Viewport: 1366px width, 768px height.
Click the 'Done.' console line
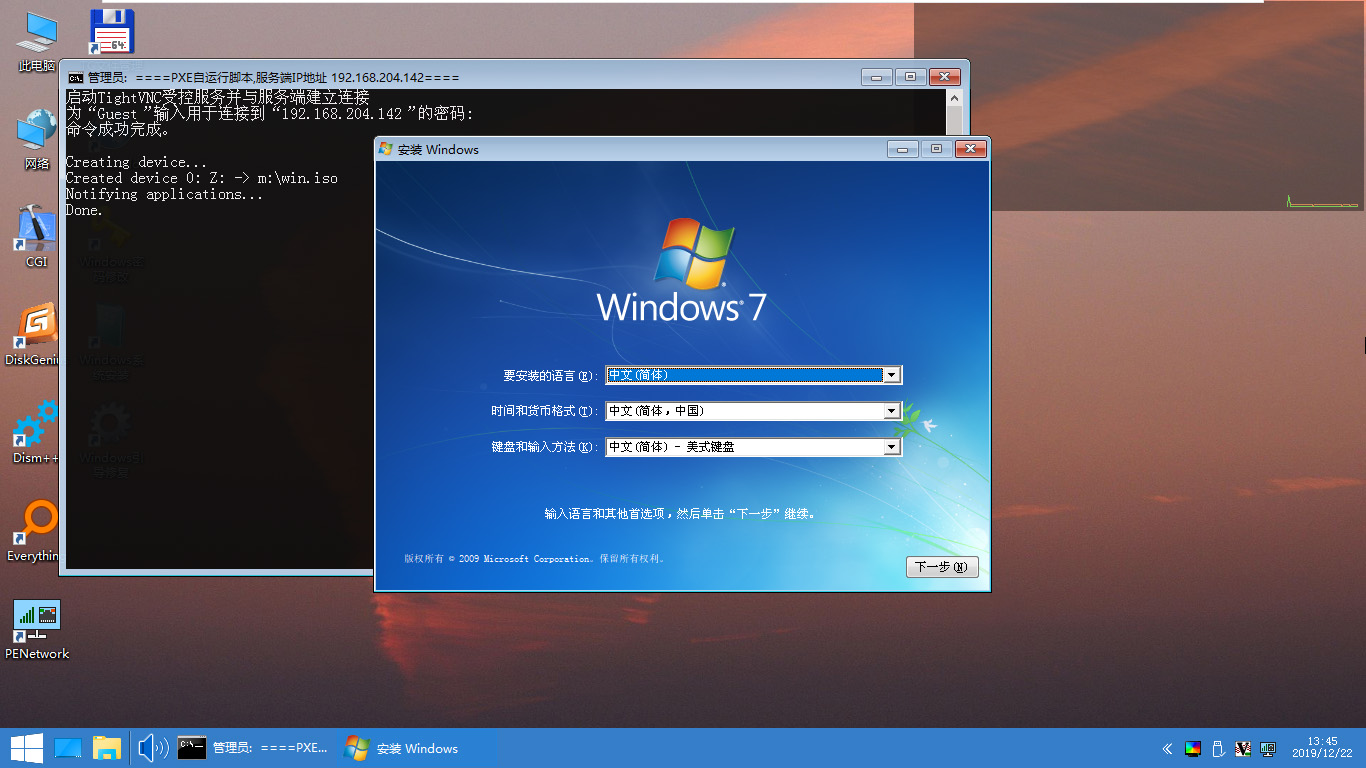85,210
